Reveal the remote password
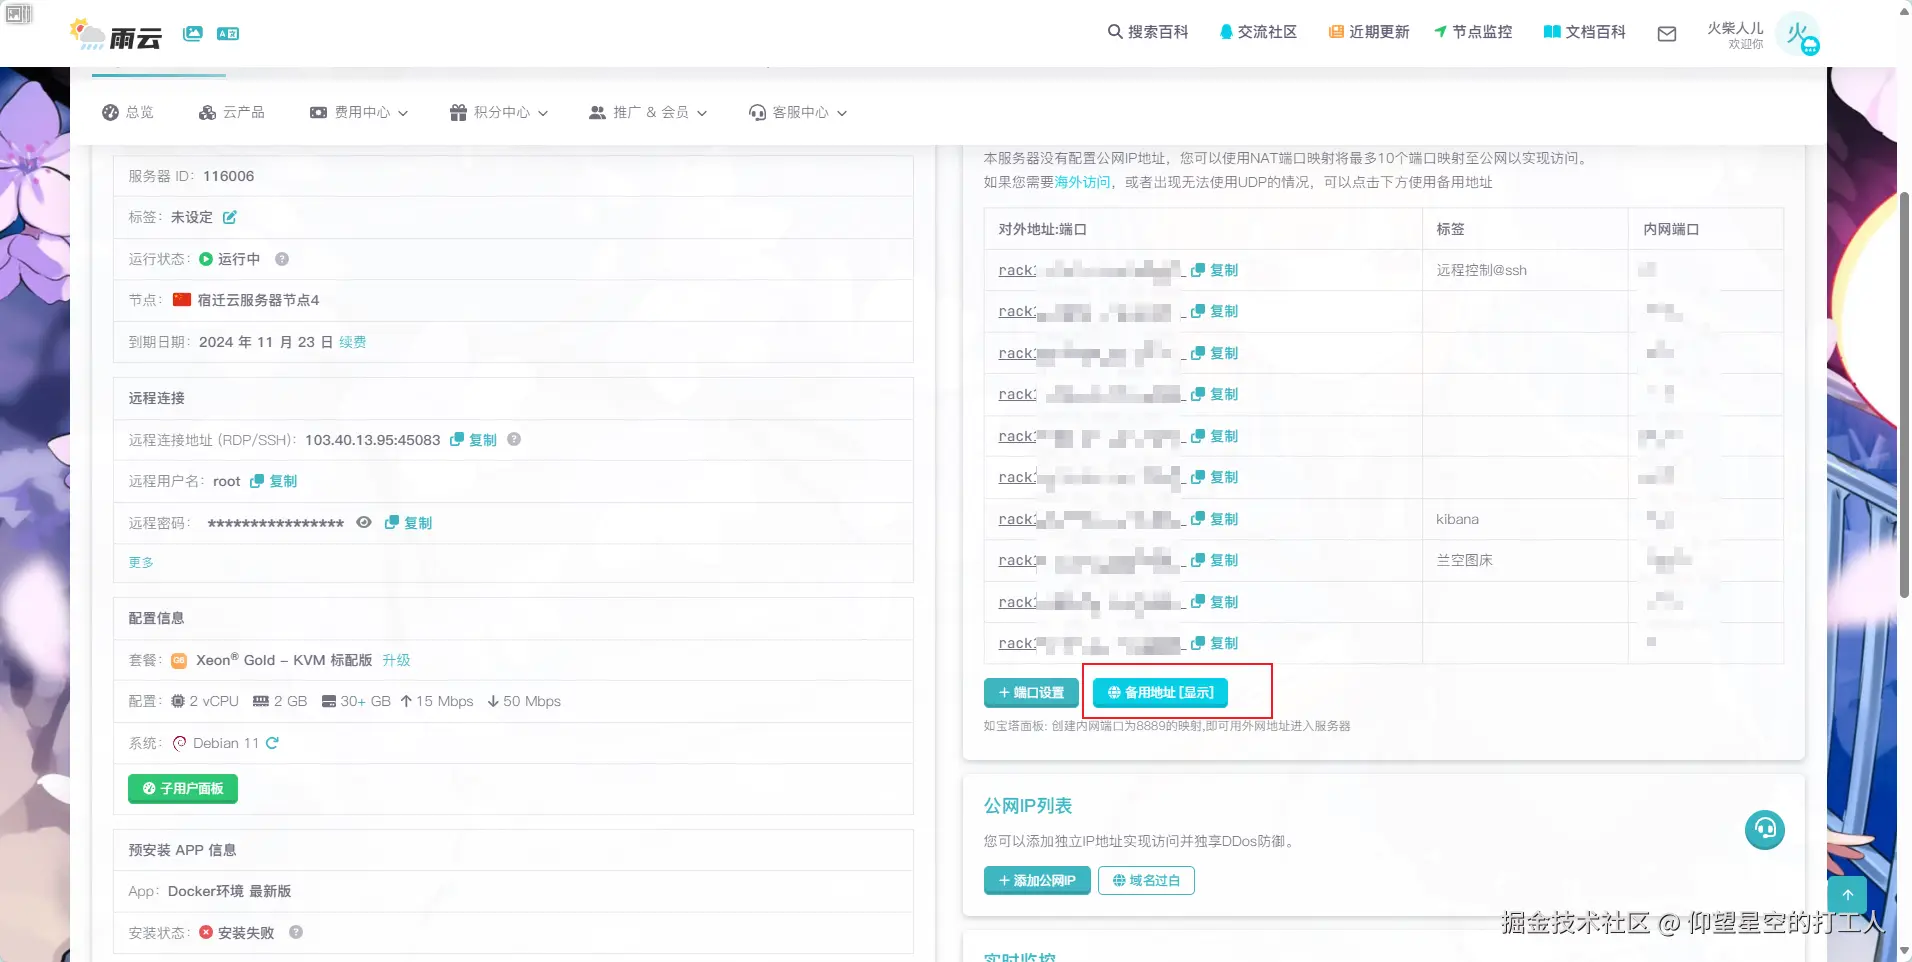 pyautogui.click(x=364, y=522)
